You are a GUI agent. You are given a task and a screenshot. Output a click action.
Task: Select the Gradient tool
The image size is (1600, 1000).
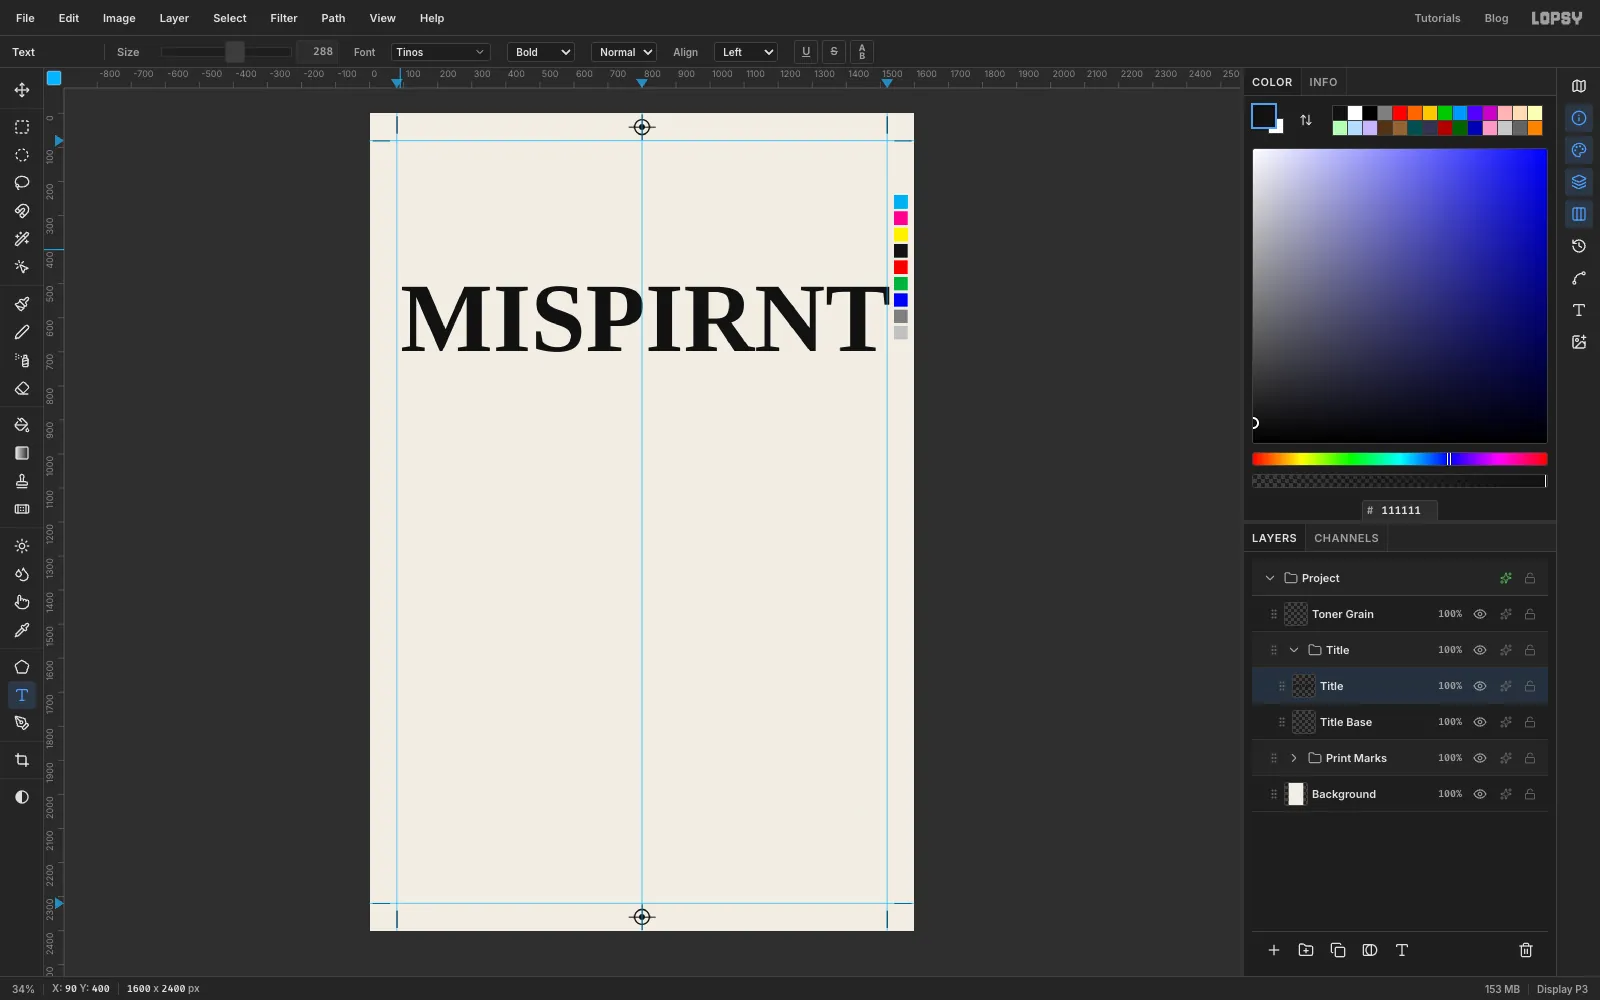pos(22,453)
